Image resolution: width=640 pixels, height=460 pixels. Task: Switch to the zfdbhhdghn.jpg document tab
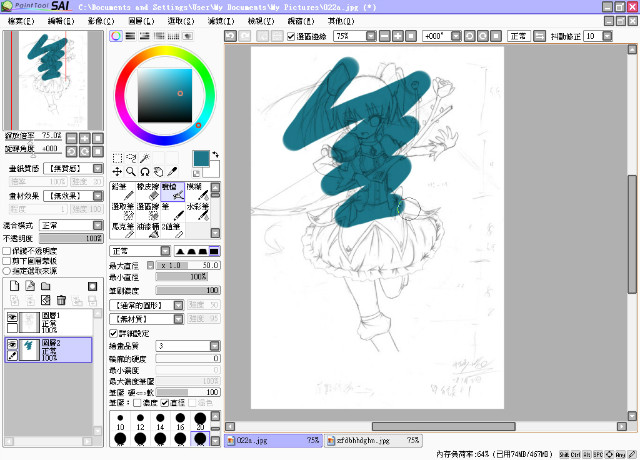(373, 440)
